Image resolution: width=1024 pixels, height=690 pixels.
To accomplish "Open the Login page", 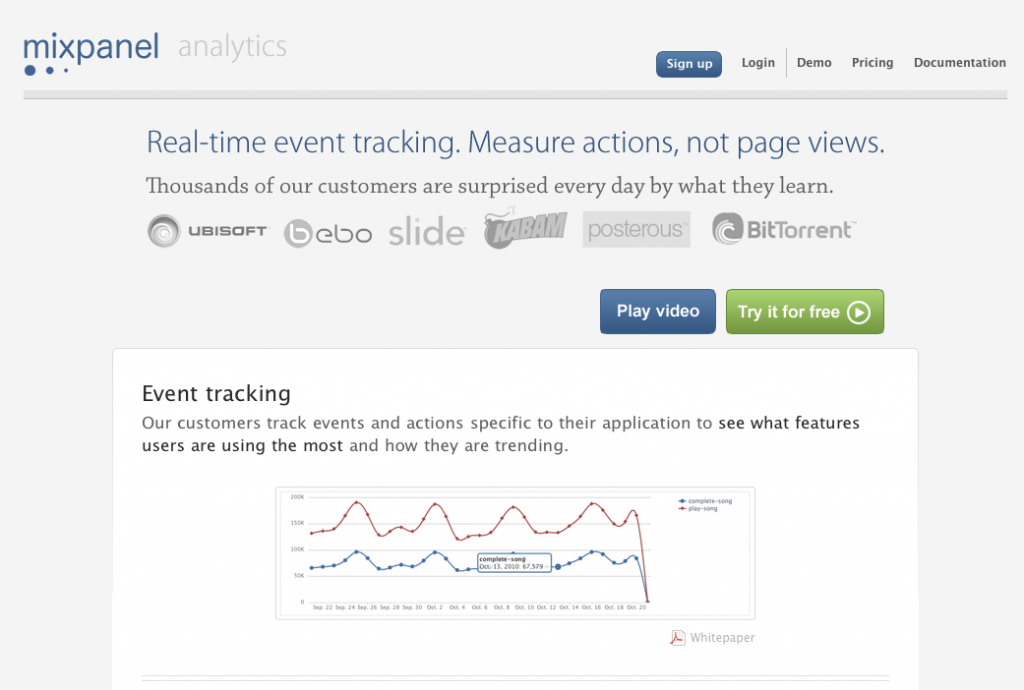I will coord(758,63).
